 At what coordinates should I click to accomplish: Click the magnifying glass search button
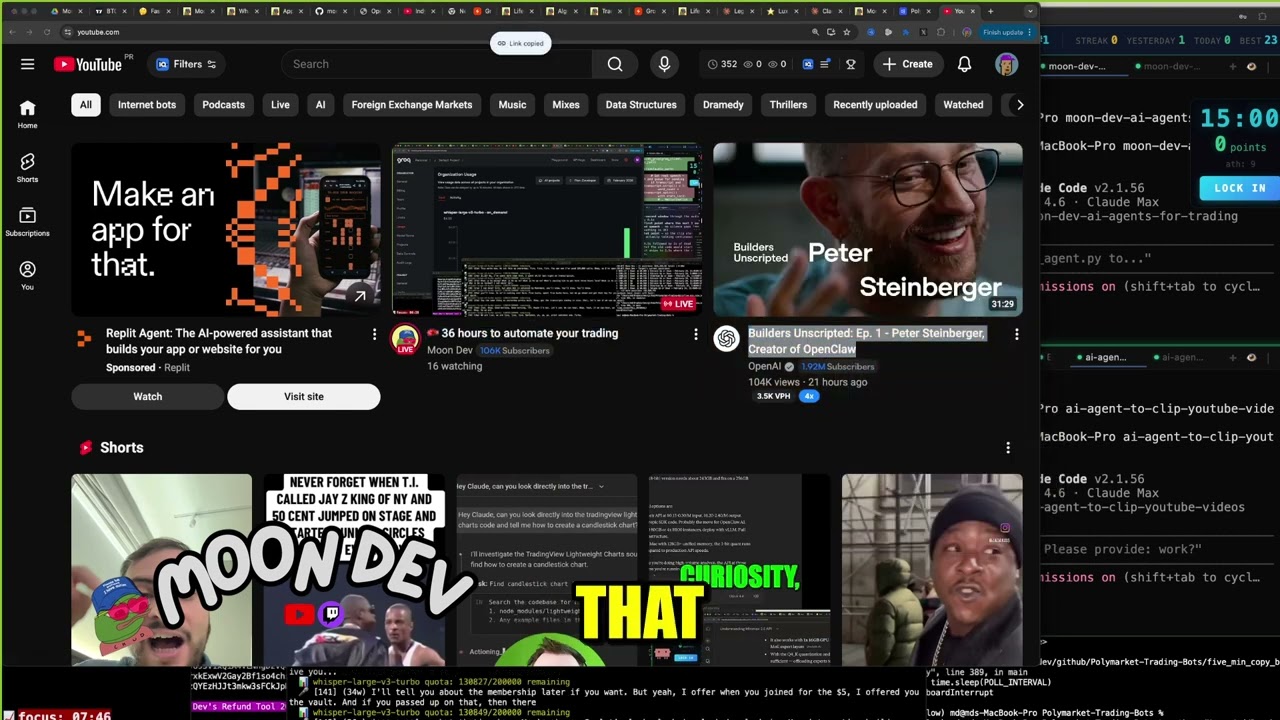tap(615, 64)
